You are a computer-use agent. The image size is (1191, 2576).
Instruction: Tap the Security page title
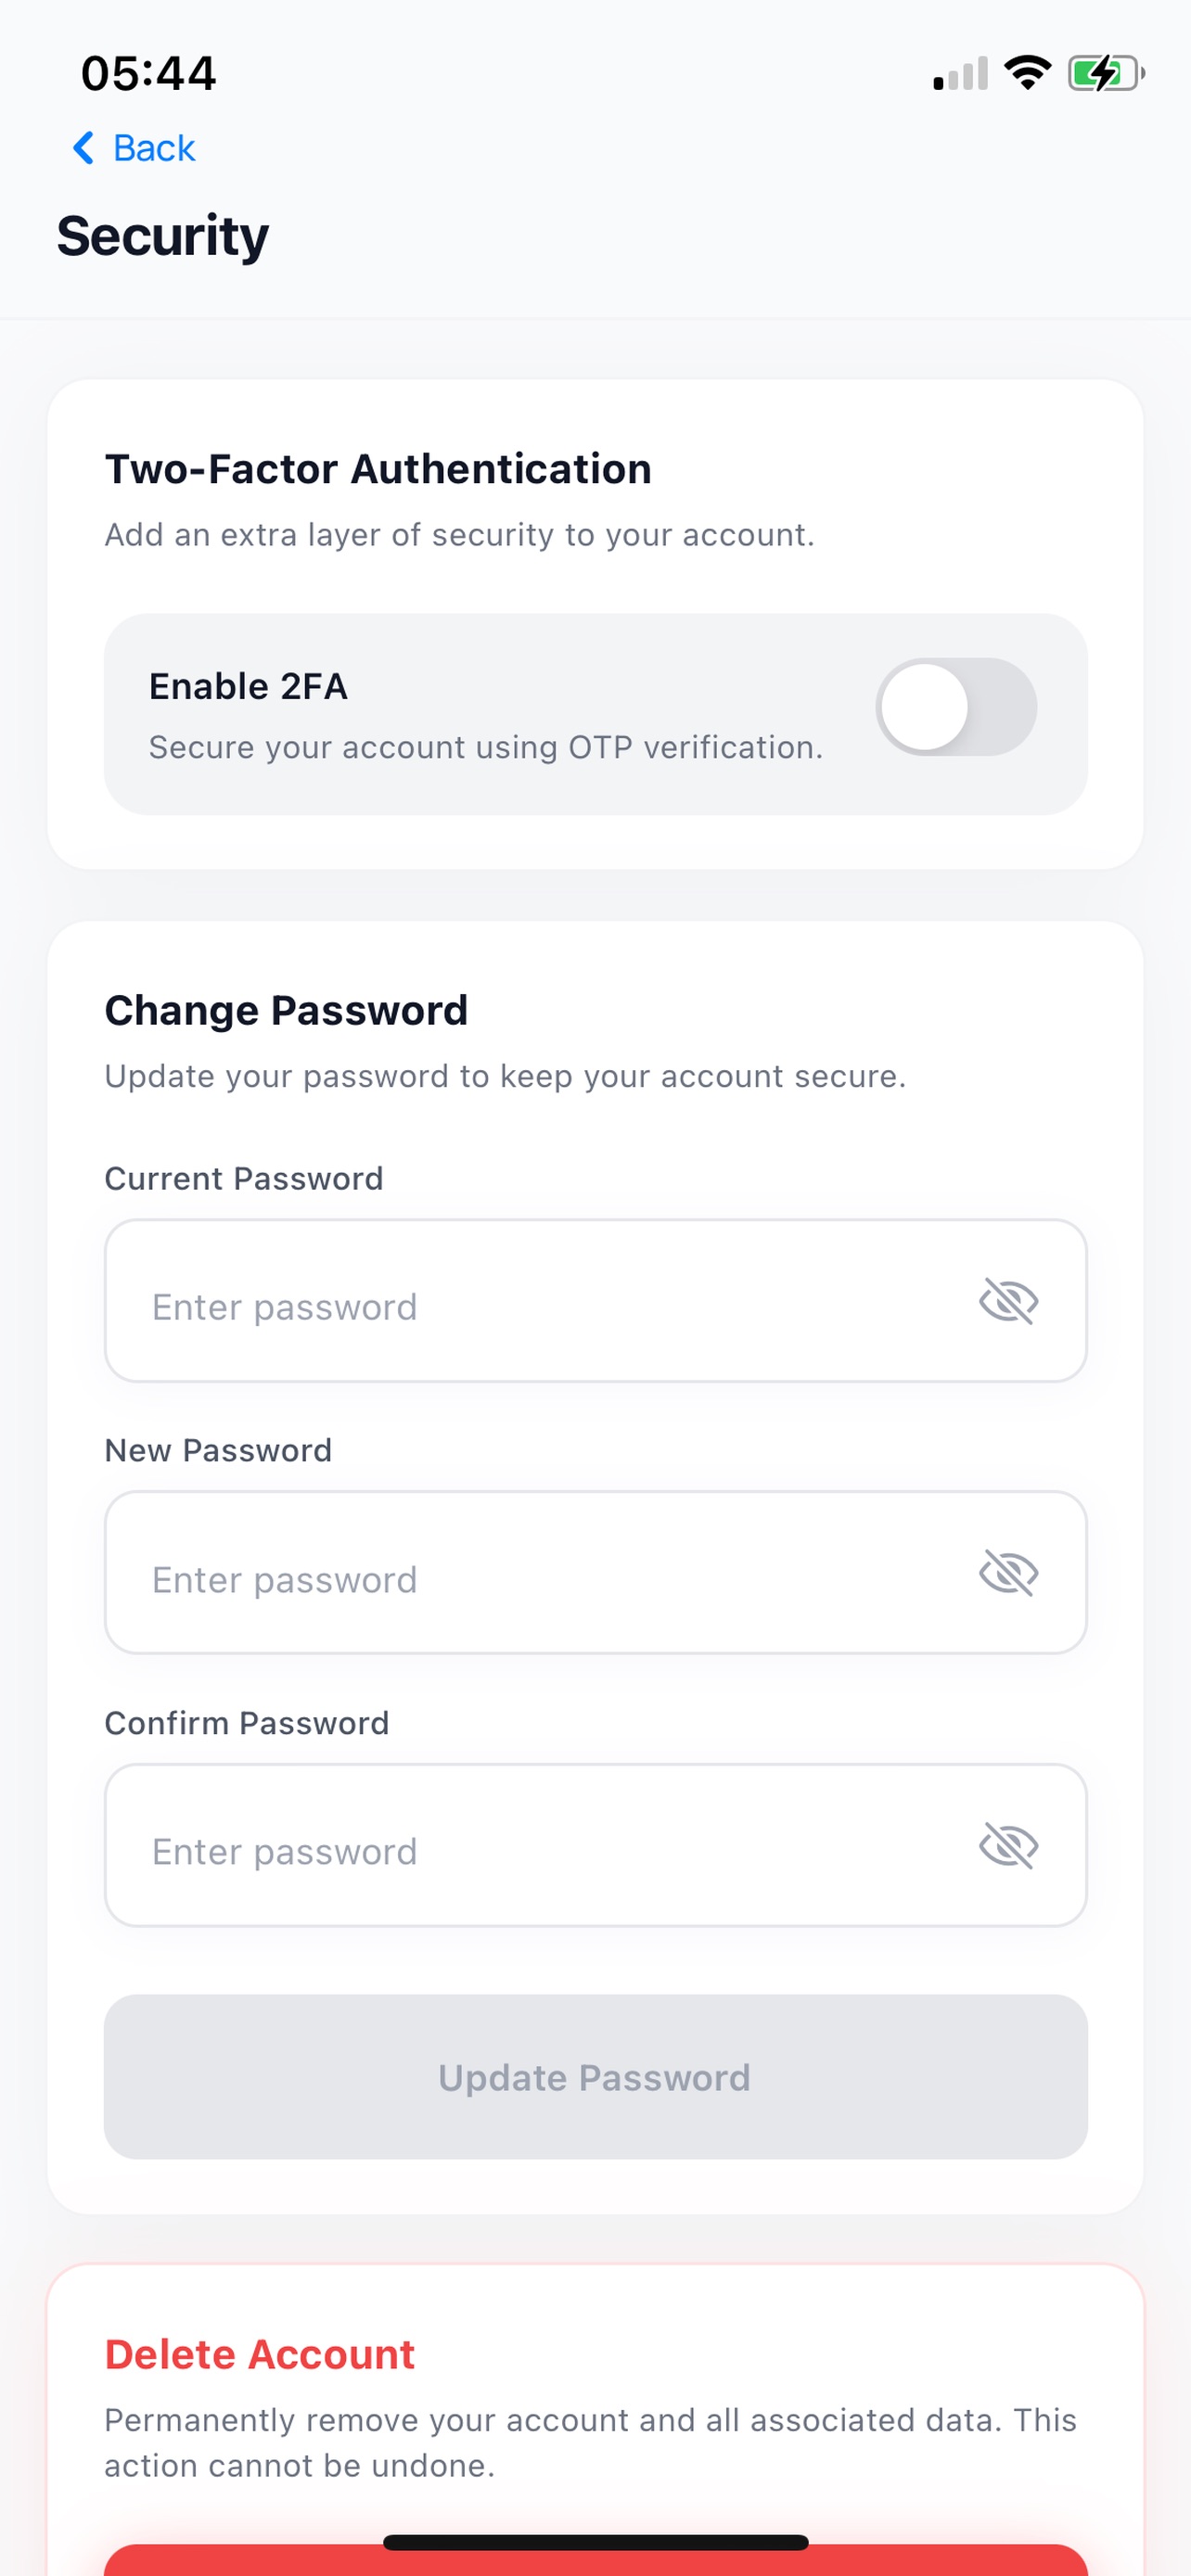(x=163, y=237)
